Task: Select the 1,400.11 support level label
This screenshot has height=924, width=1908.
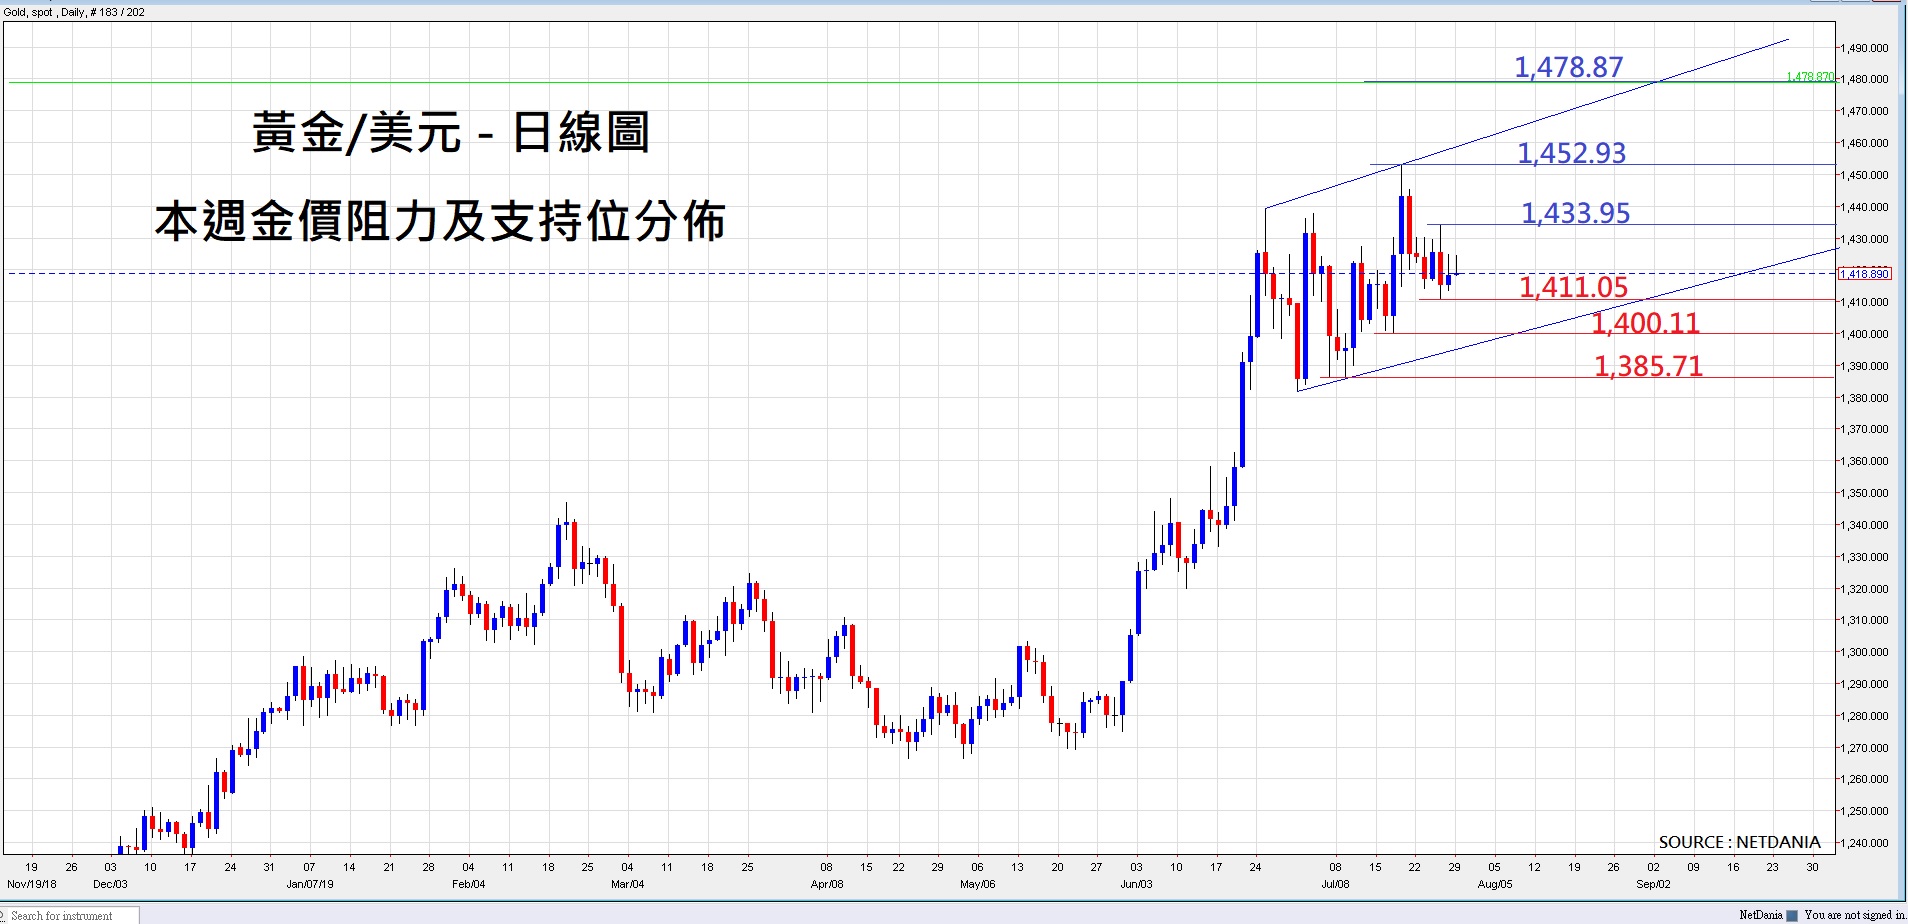Action: [x=1645, y=323]
